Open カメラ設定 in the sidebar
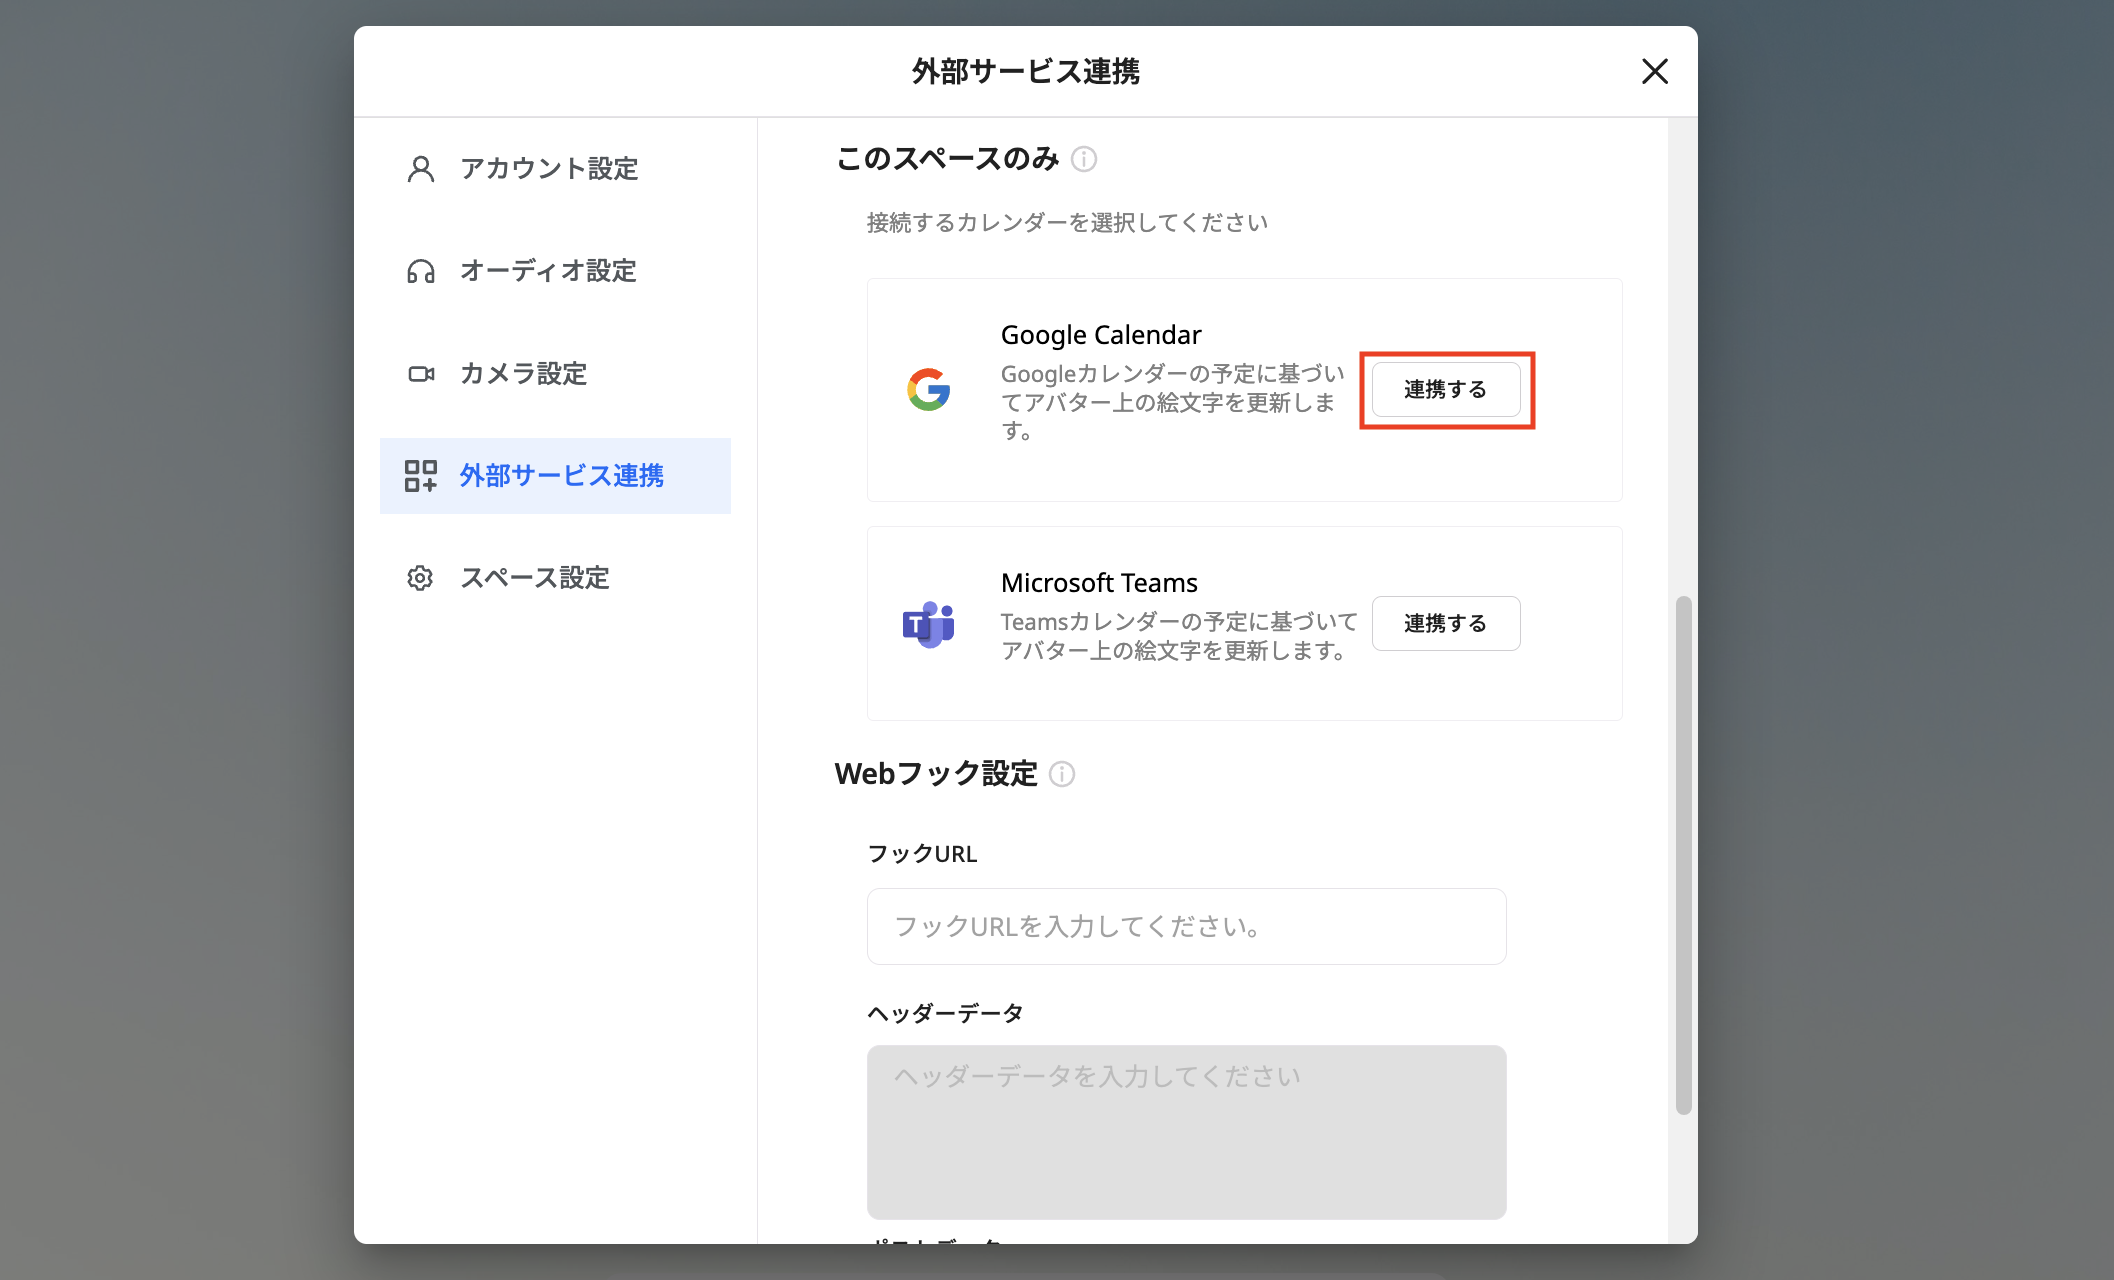The image size is (2114, 1280). [555, 374]
